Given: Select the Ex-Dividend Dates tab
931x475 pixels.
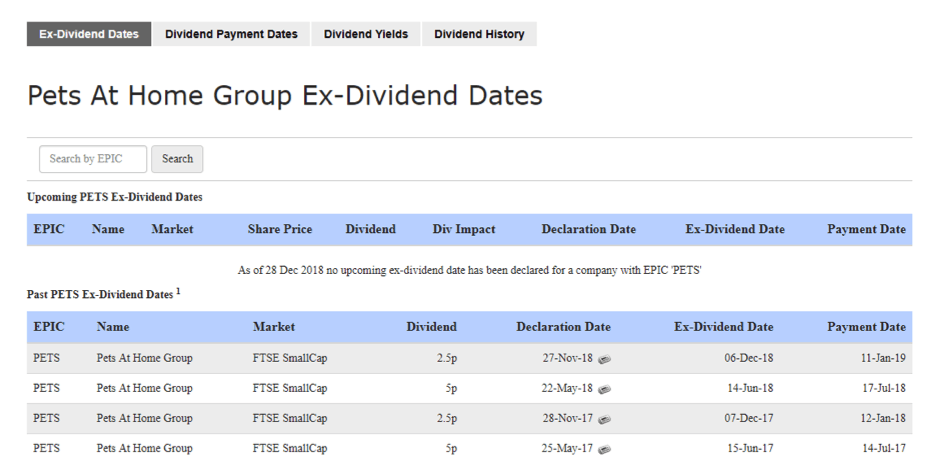Looking at the screenshot, I should 89,34.
